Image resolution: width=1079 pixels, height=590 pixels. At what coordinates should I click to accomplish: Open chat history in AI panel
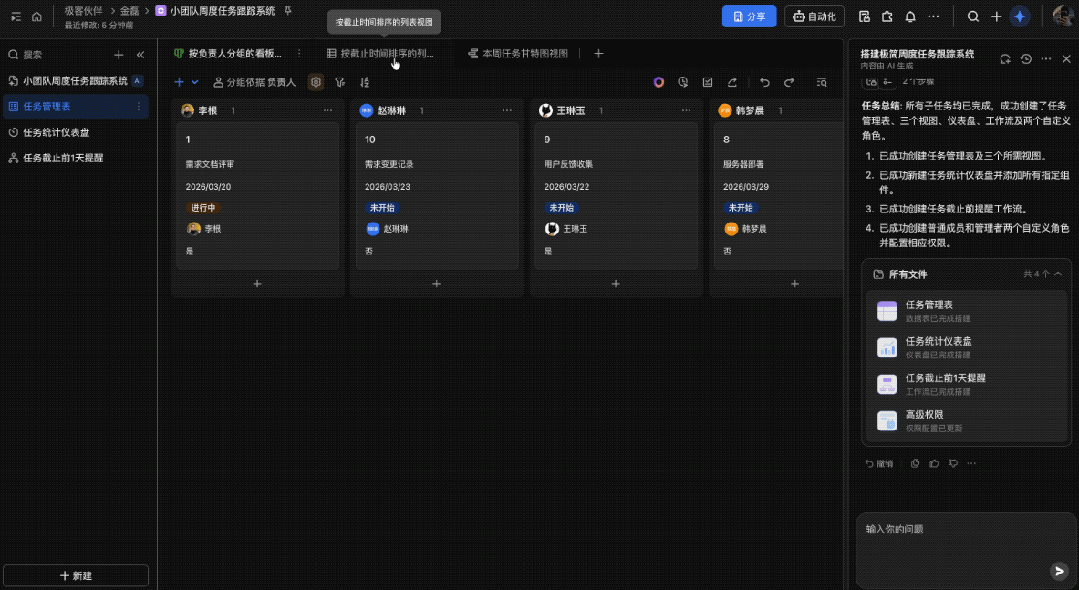[x=1026, y=60]
